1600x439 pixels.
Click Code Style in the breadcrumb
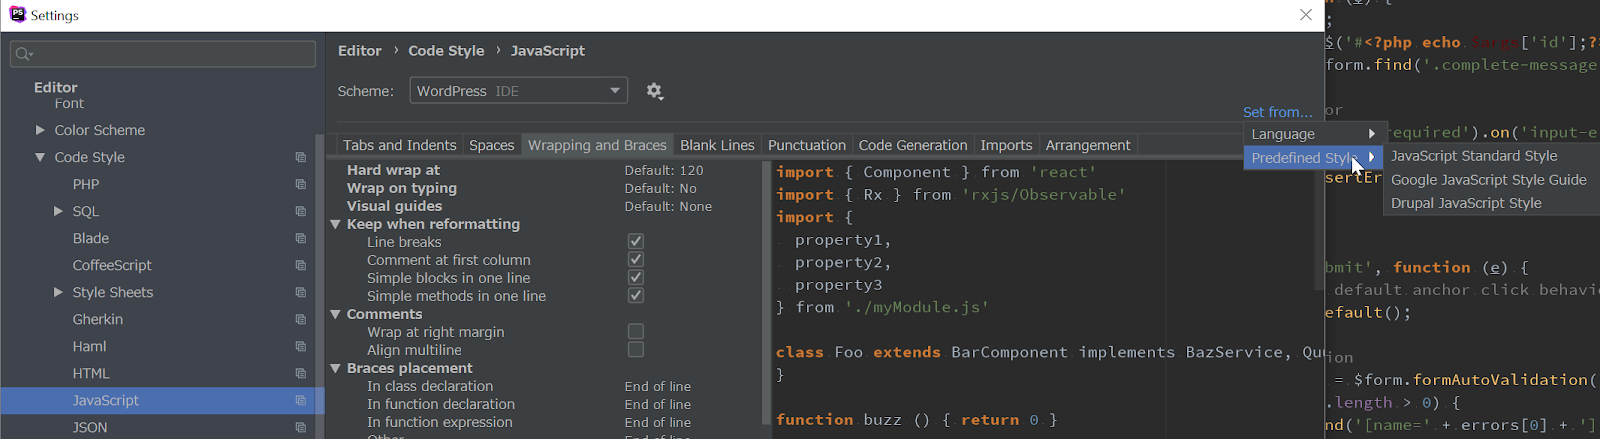pyautogui.click(x=446, y=51)
